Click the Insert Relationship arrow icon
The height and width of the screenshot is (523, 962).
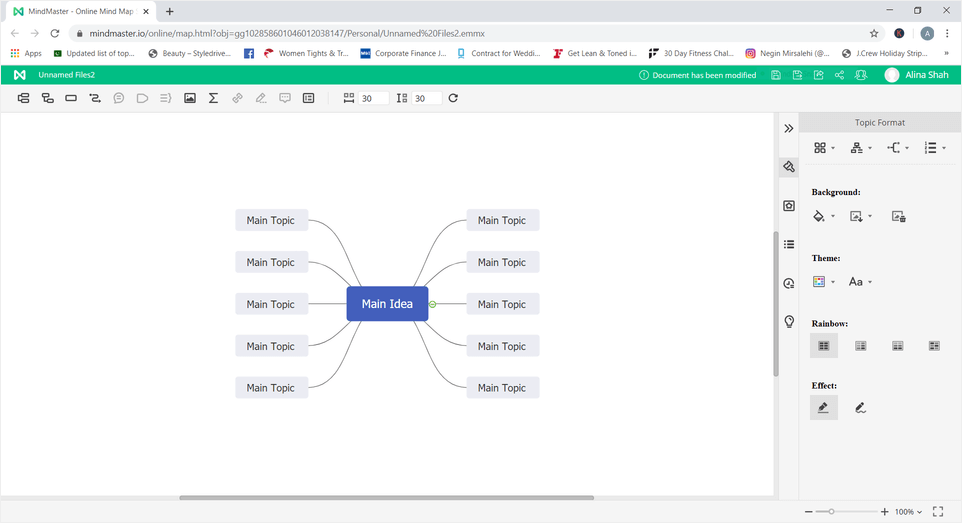pos(95,98)
